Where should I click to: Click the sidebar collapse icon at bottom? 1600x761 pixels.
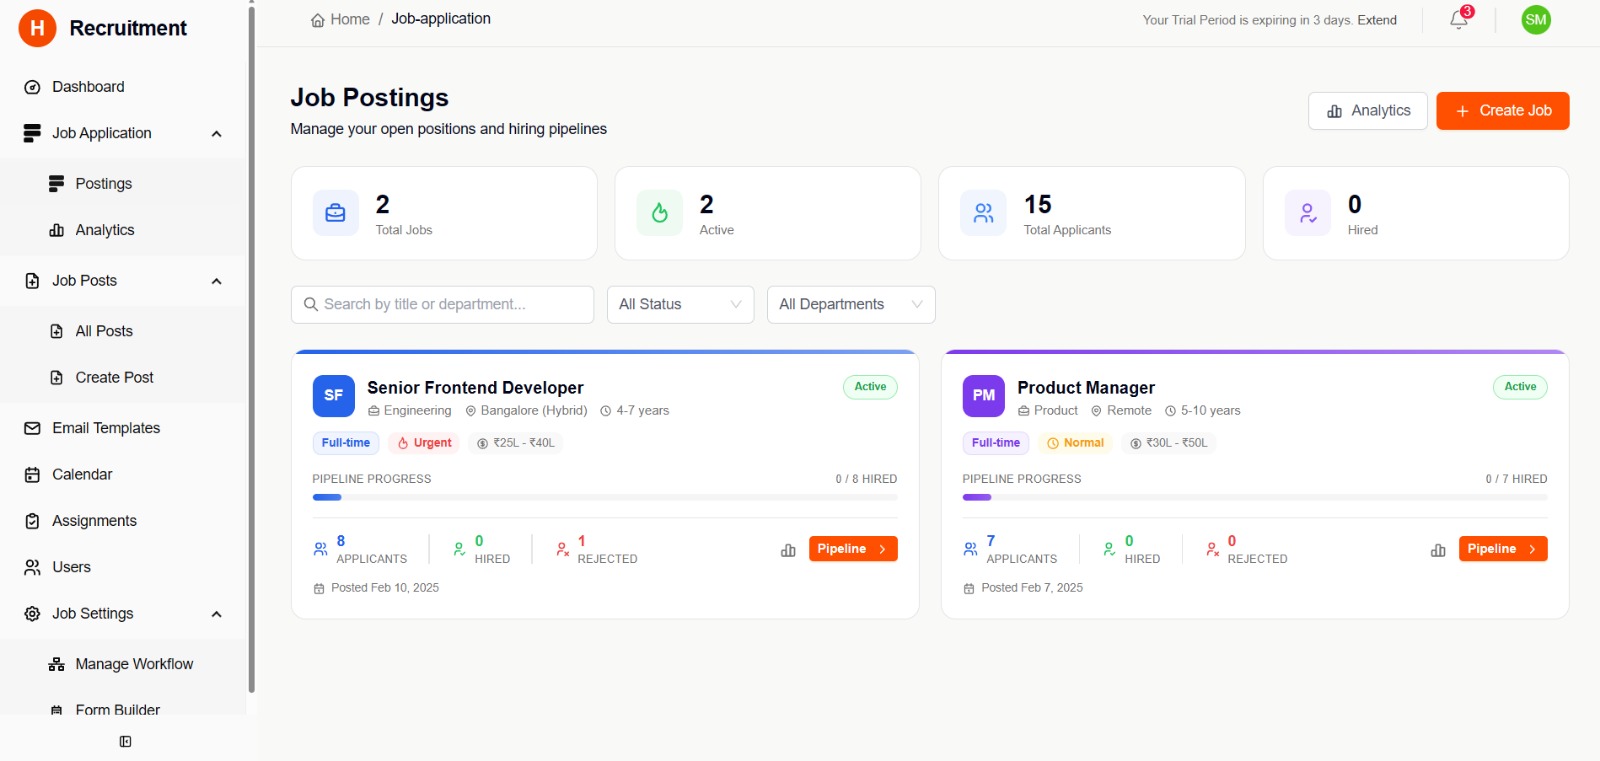pos(125,741)
